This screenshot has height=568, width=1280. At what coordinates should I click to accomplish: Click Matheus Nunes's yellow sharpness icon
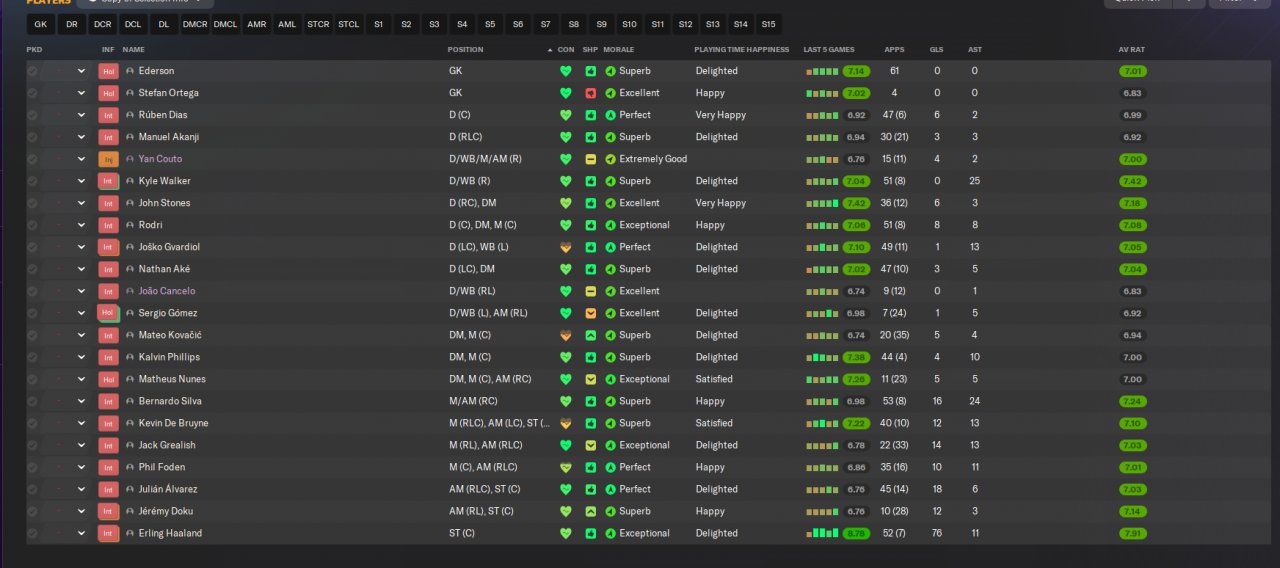pos(591,379)
